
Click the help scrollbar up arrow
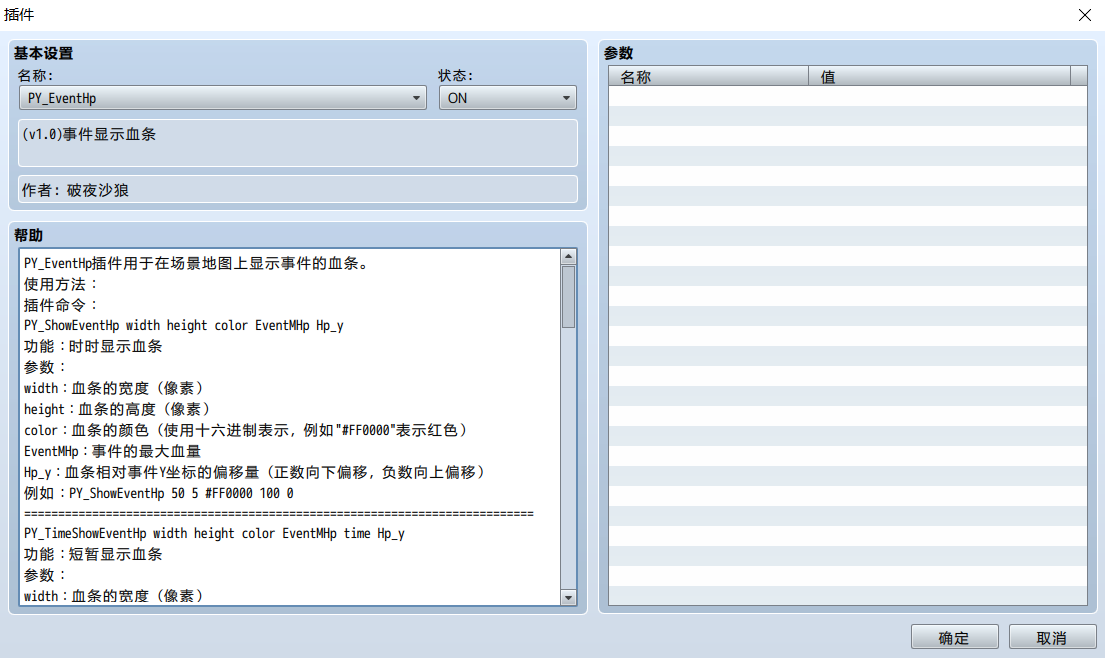(568, 256)
